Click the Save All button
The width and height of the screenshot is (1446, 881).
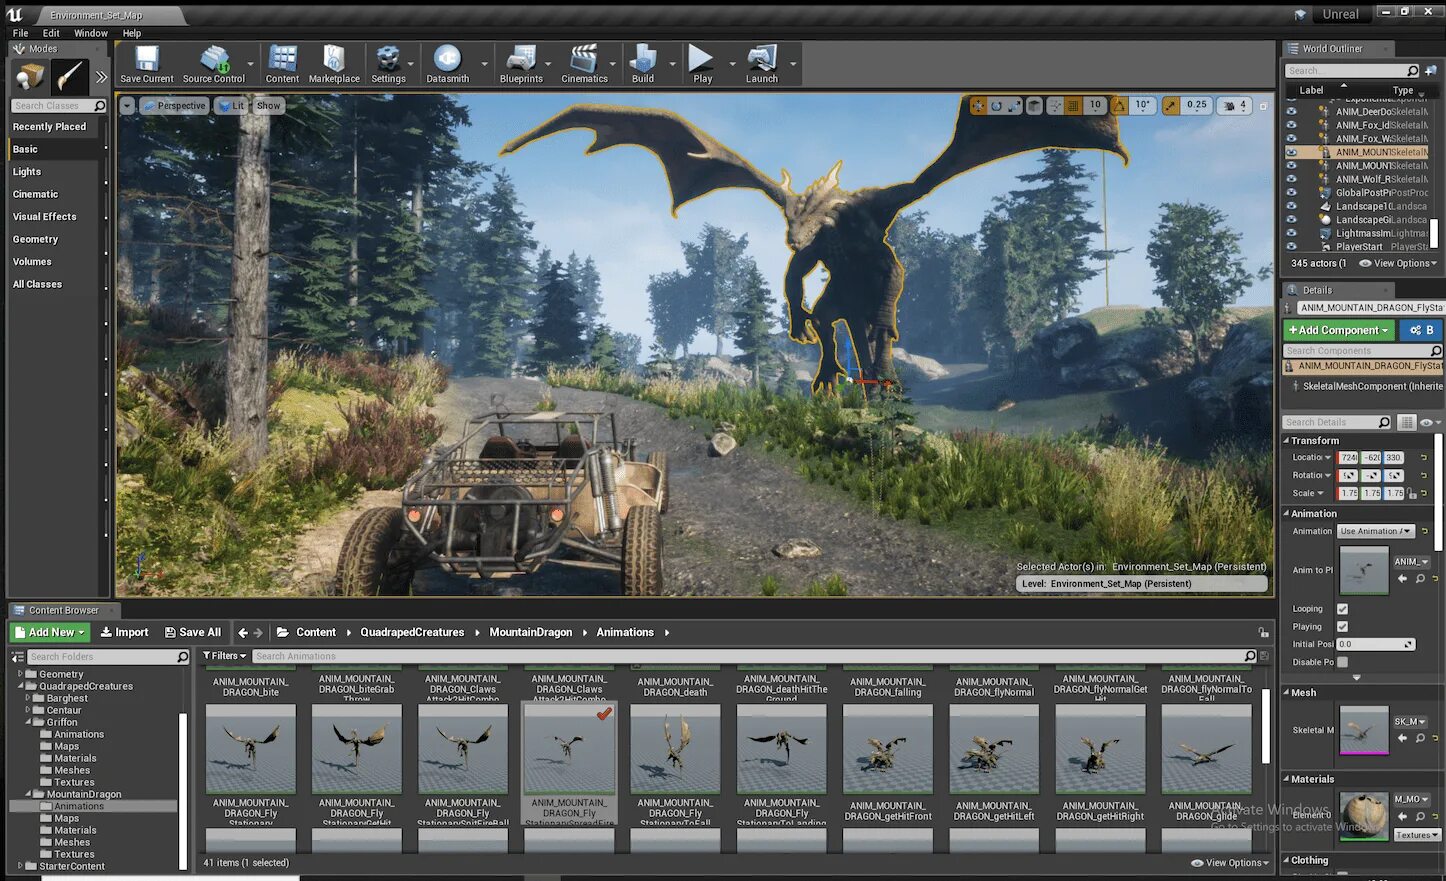pyautogui.click(x=194, y=632)
